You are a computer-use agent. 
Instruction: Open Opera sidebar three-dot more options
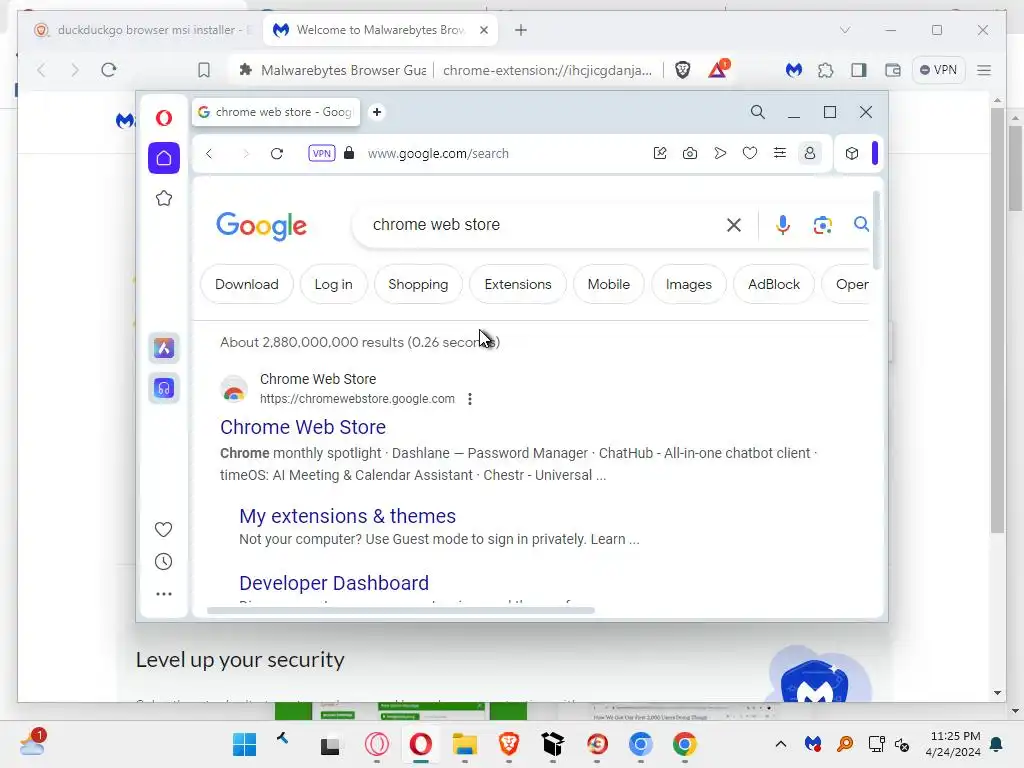tap(164, 594)
